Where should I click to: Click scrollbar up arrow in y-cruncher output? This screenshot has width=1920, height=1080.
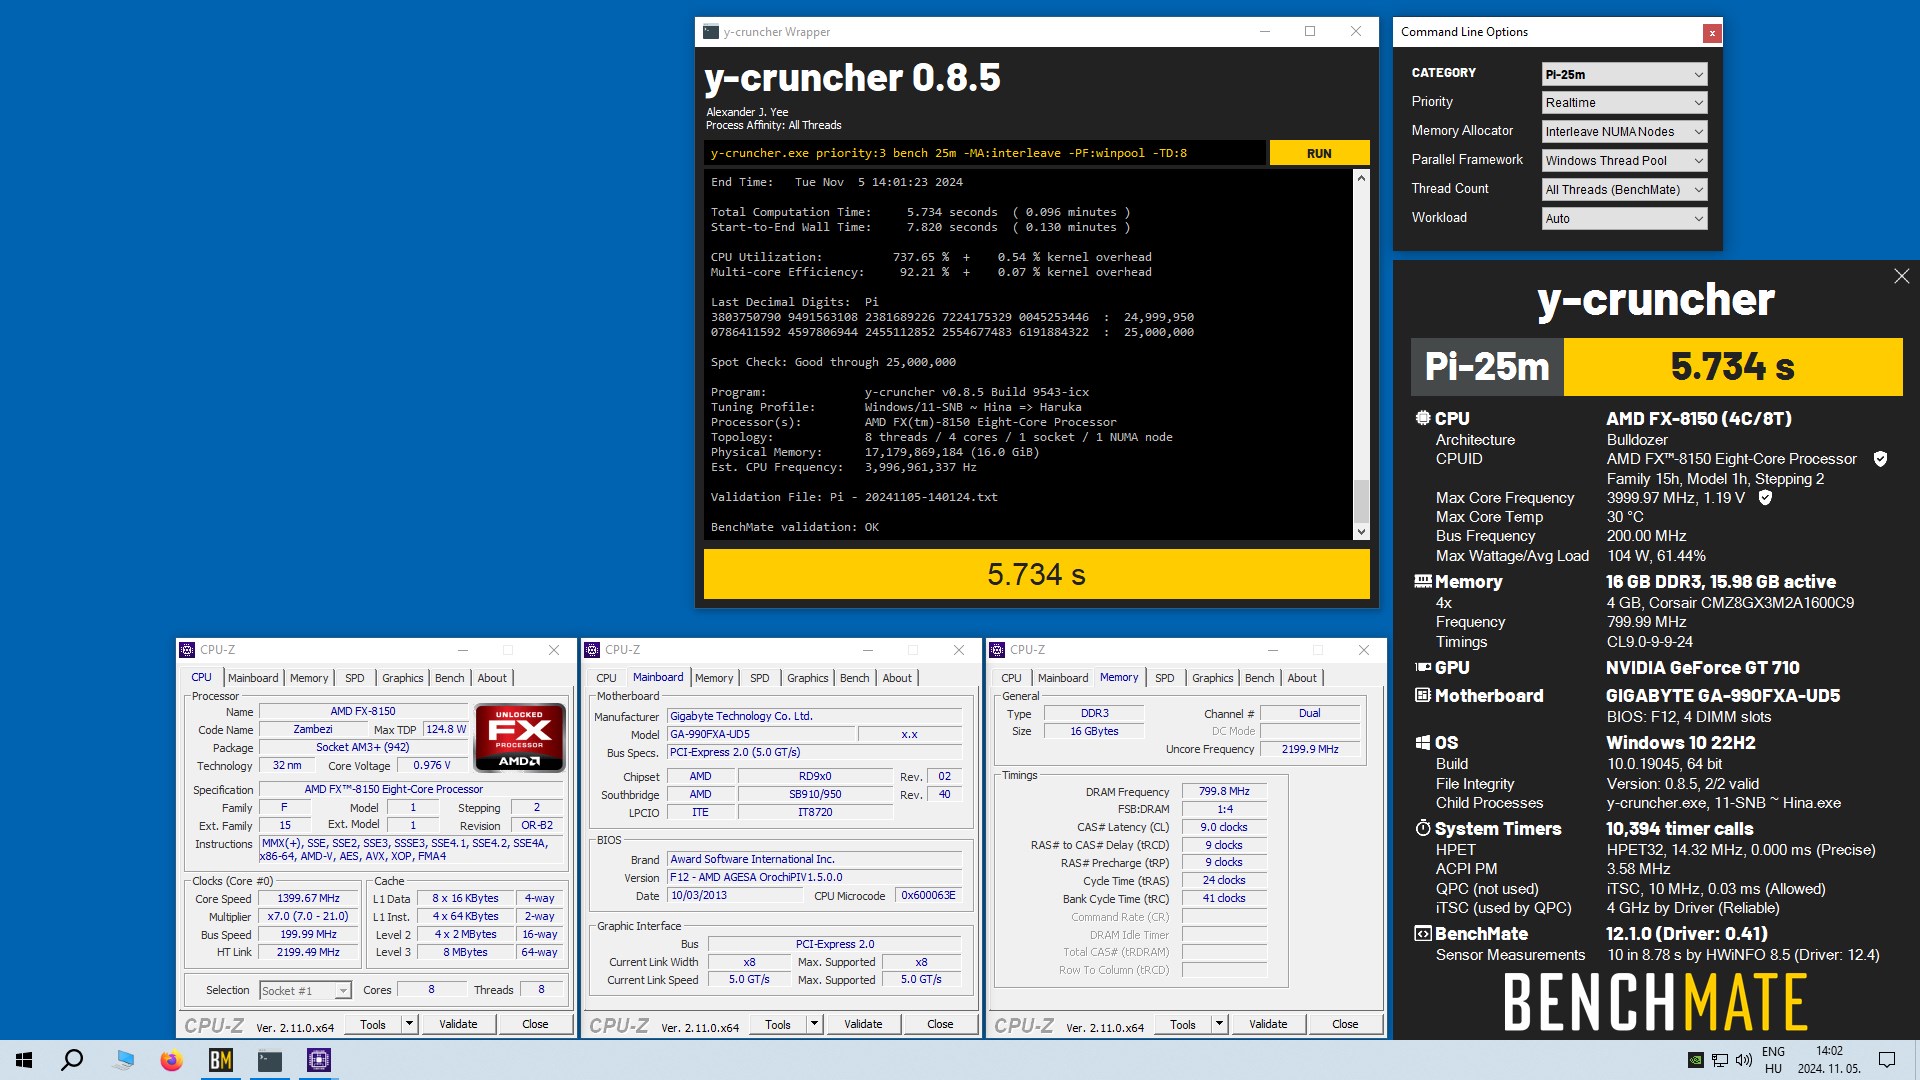click(x=1361, y=178)
